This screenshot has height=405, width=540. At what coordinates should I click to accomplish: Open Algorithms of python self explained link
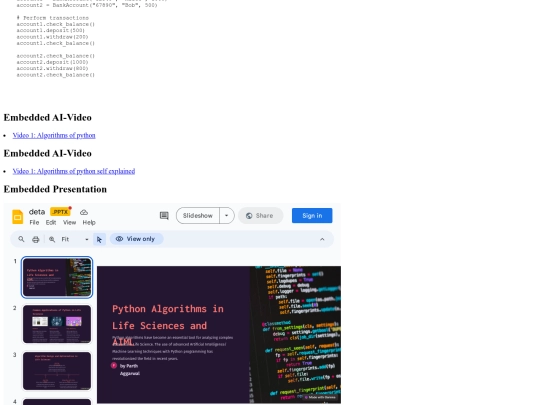(74, 171)
